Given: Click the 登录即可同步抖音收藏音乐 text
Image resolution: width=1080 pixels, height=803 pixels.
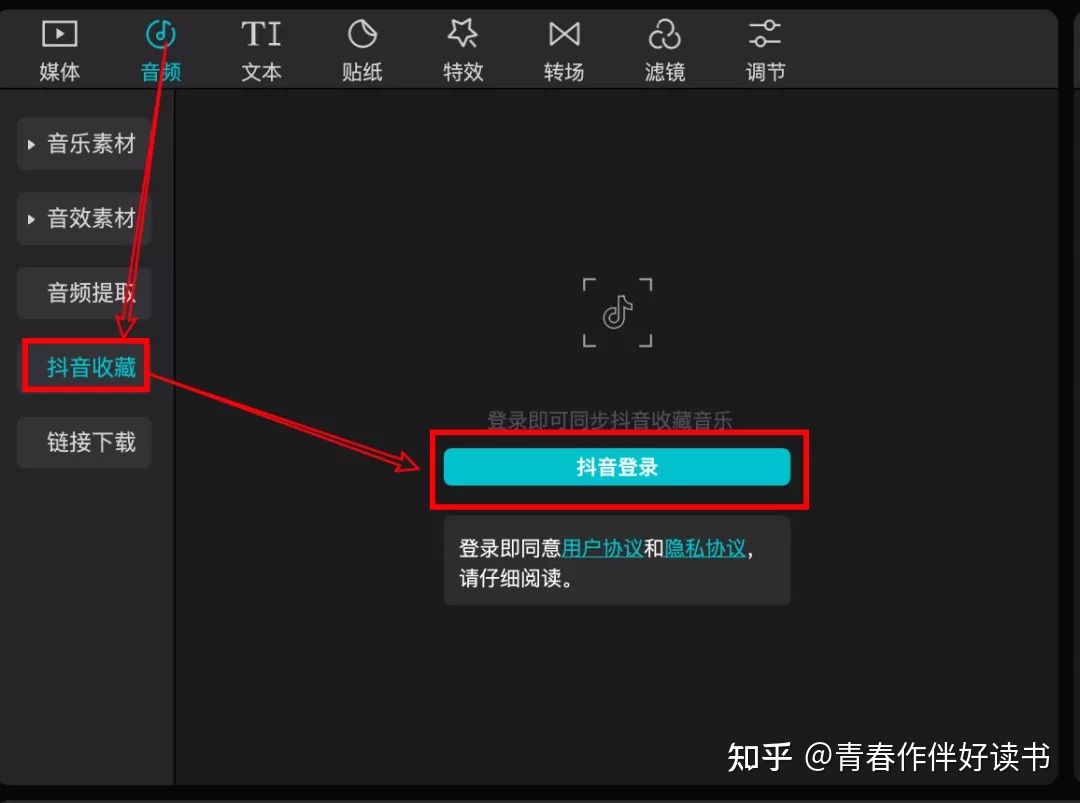Looking at the screenshot, I should pyautogui.click(x=610, y=419).
